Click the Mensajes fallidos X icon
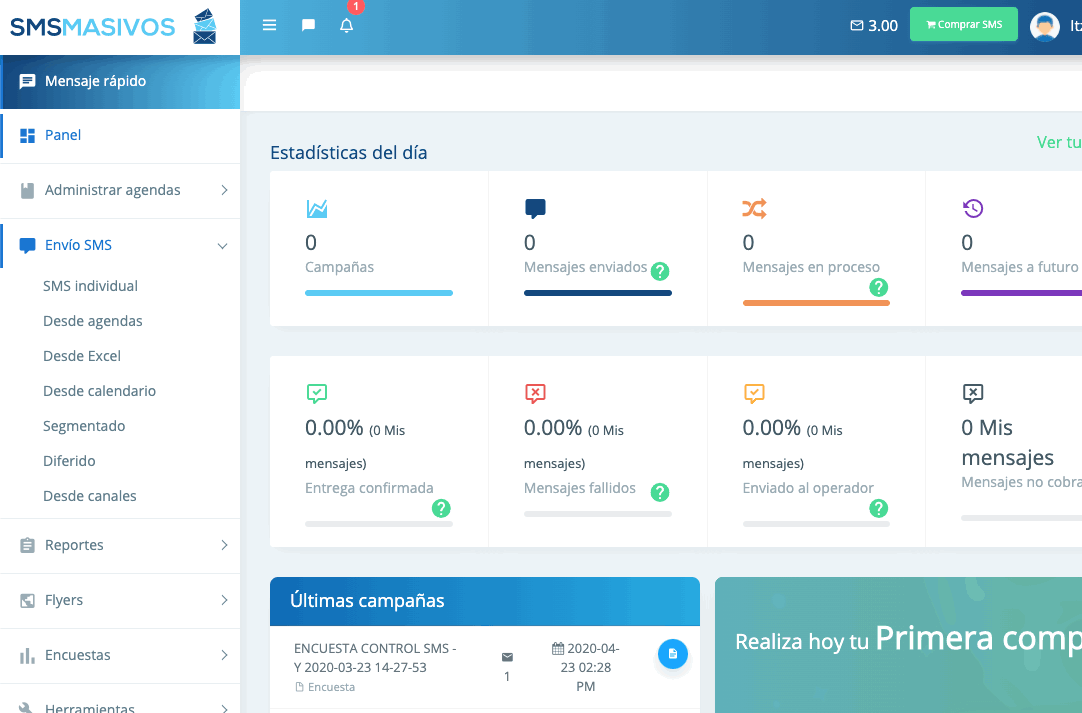 [535, 393]
